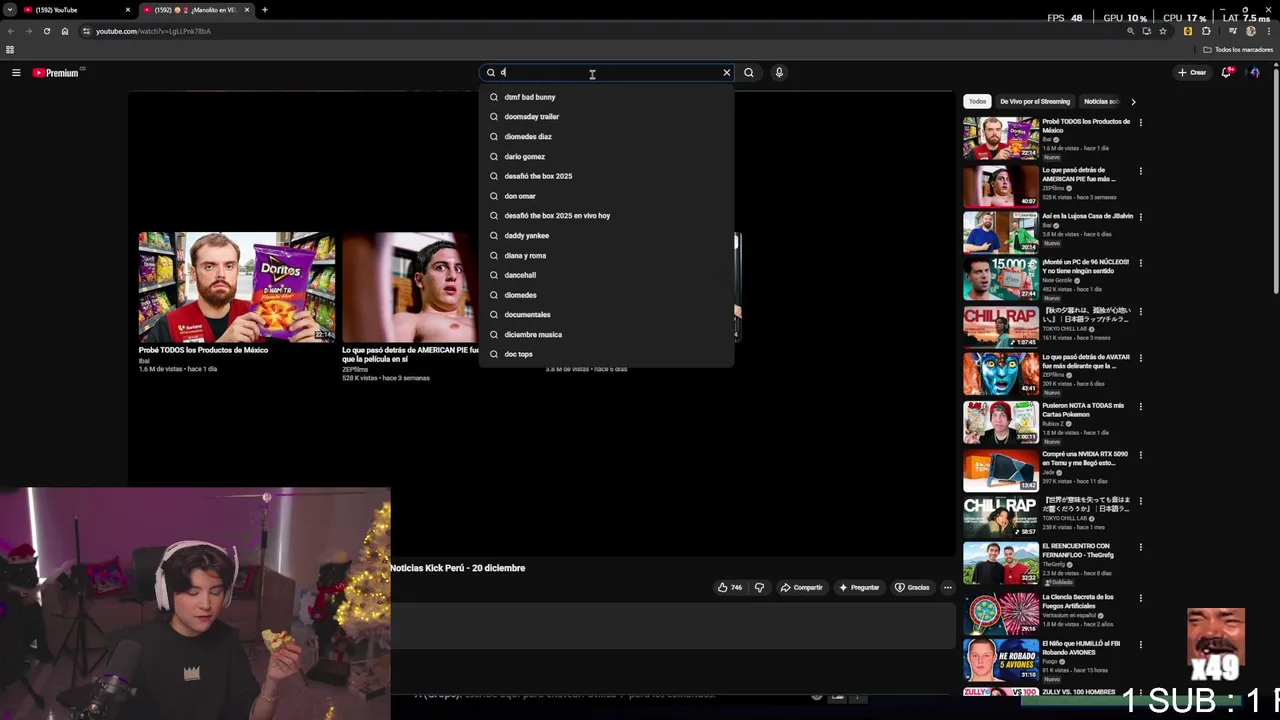Select the Noticias filter chip
This screenshot has width=1280, height=720.
(x=1101, y=101)
